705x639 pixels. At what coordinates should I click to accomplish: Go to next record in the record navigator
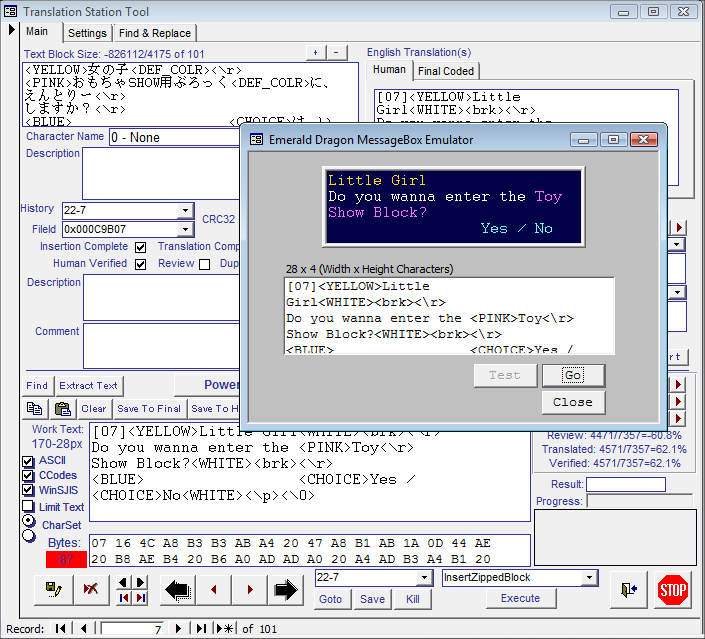pyautogui.click(x=178, y=629)
